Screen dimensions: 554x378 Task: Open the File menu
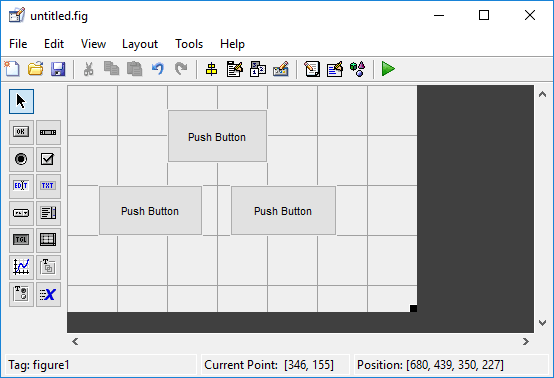click(x=18, y=44)
